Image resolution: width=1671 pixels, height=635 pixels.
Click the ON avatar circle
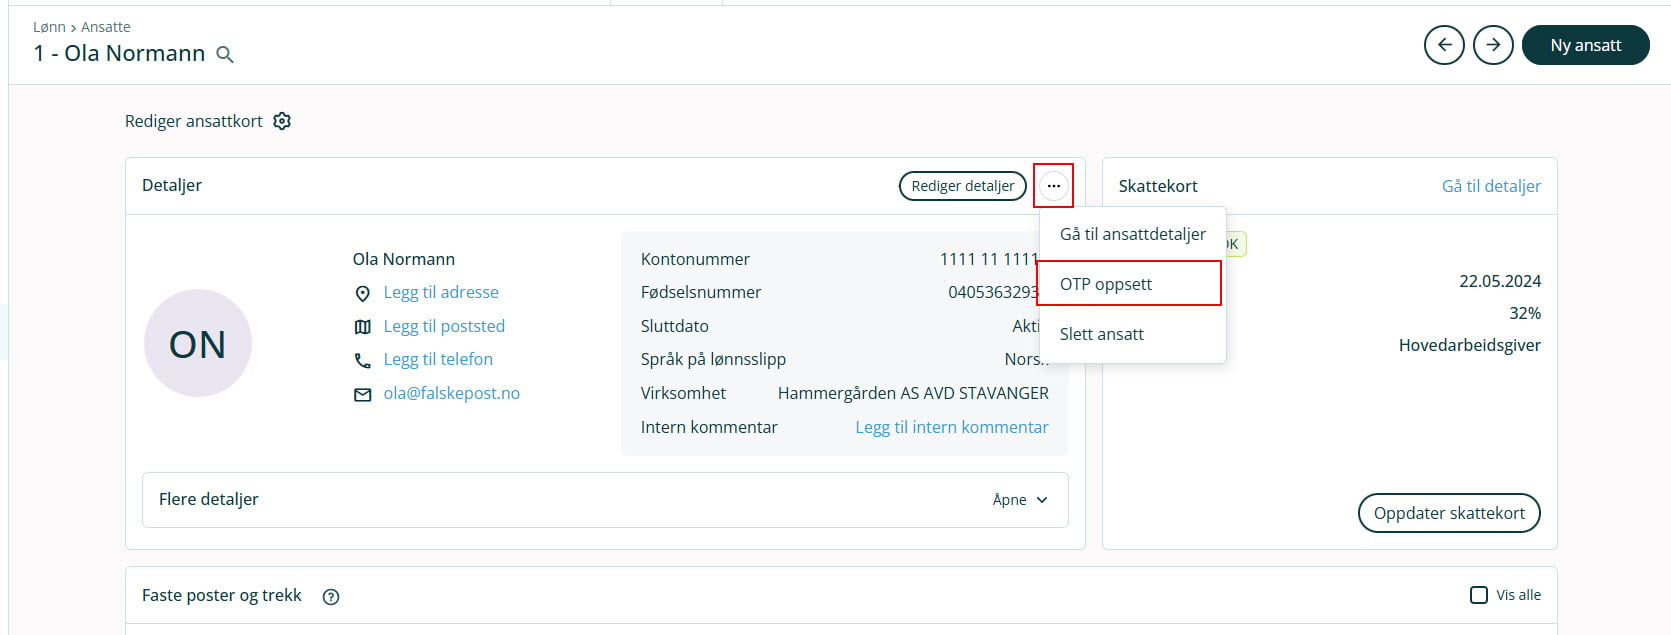(198, 343)
